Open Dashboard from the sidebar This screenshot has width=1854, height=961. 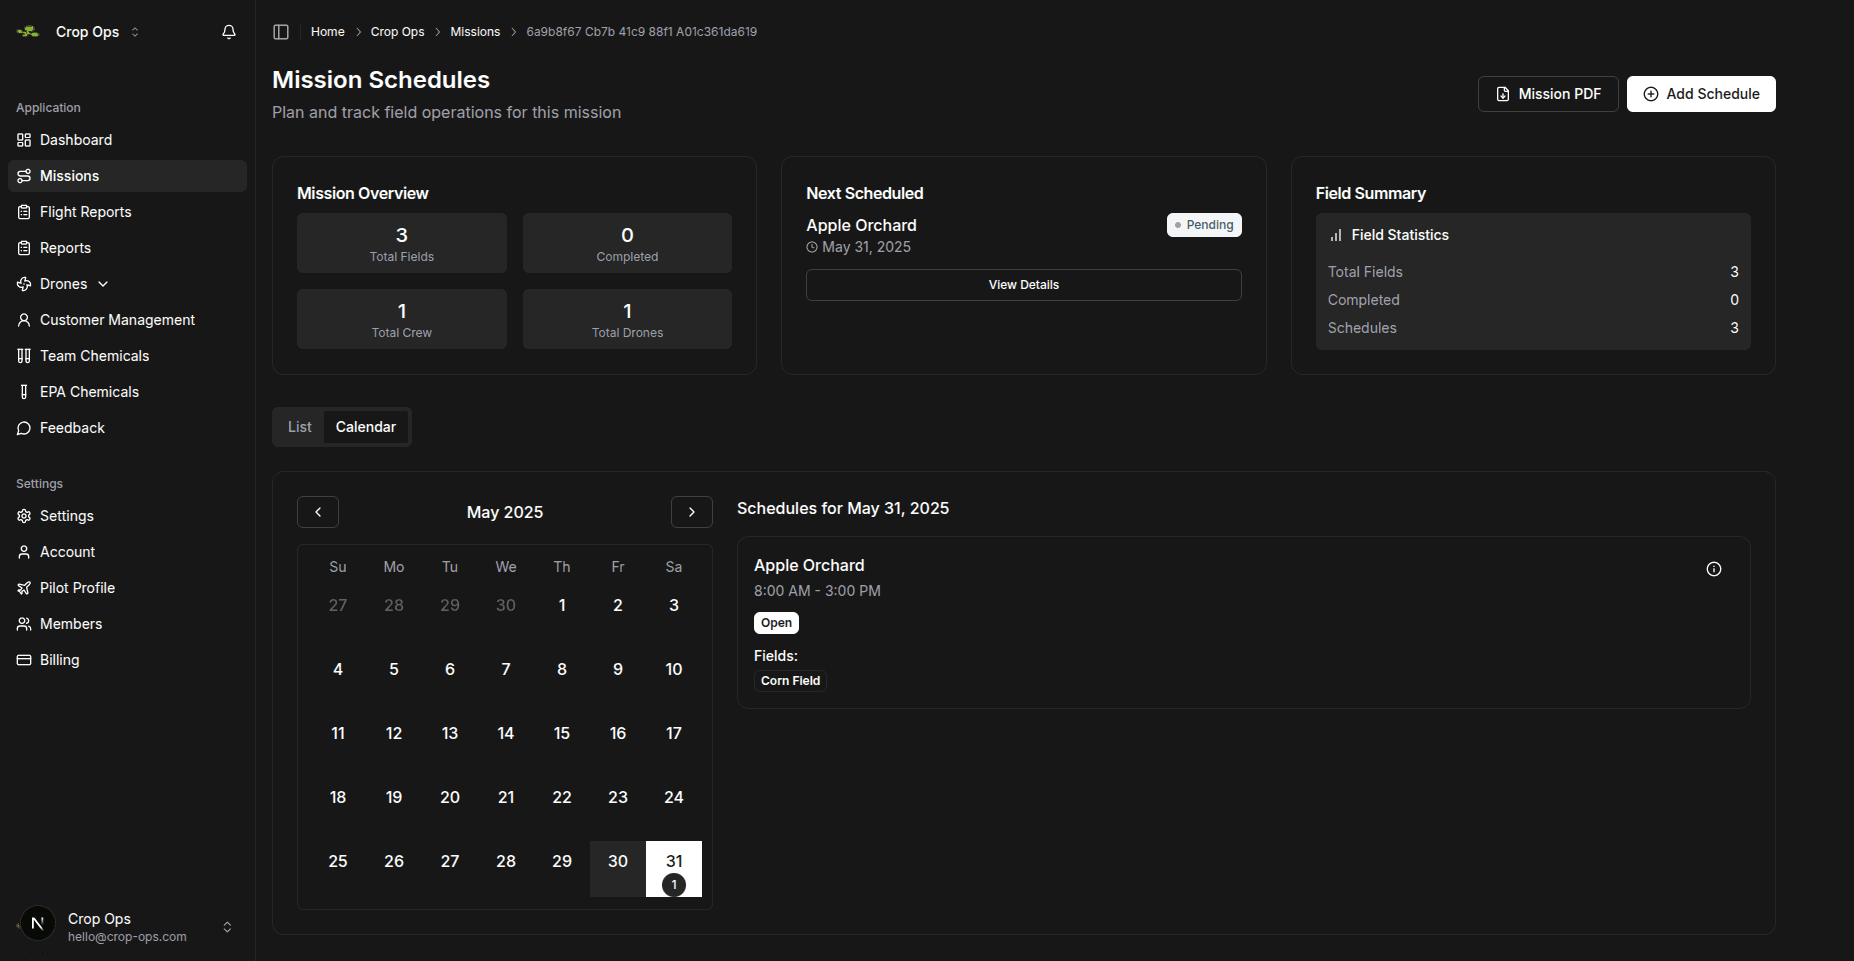pyautogui.click(x=127, y=140)
